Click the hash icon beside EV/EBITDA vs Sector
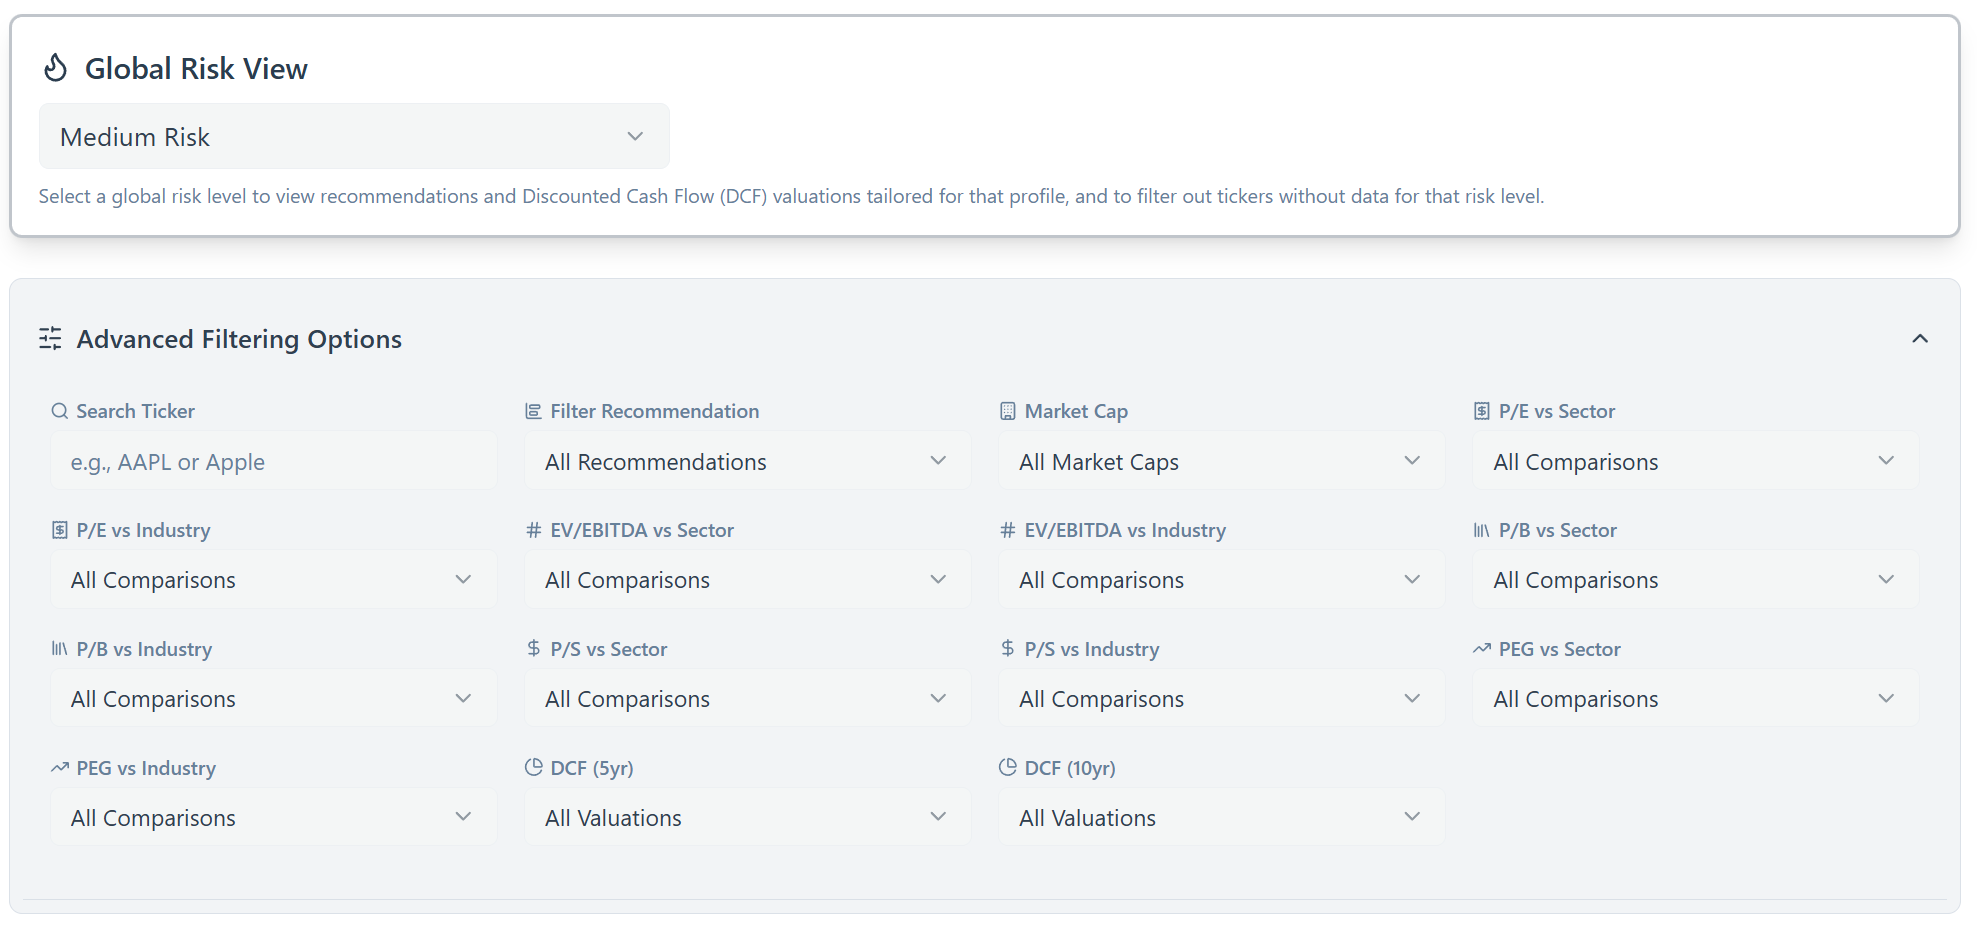1977x930 pixels. [533, 530]
